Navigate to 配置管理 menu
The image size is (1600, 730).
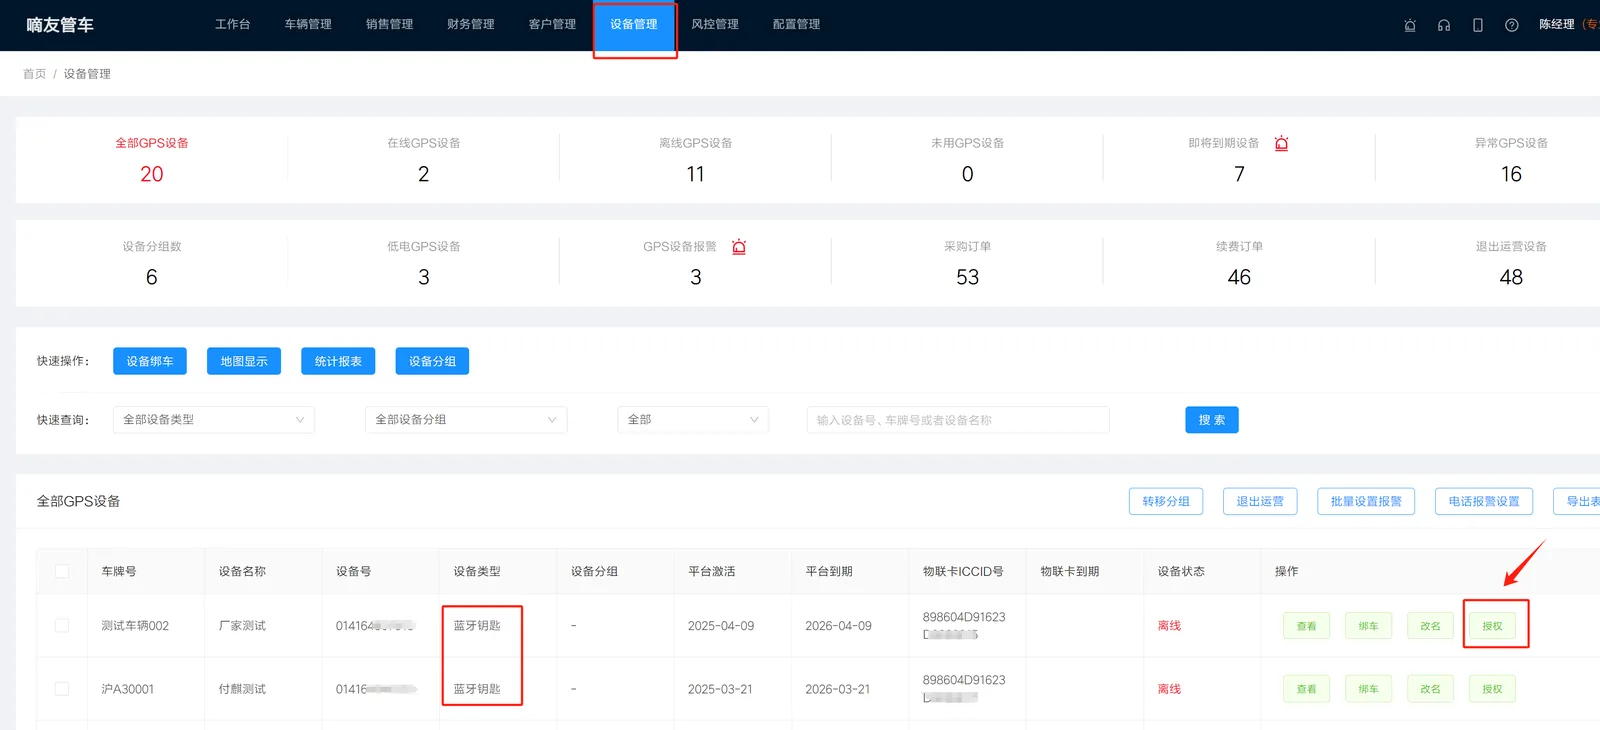(796, 25)
